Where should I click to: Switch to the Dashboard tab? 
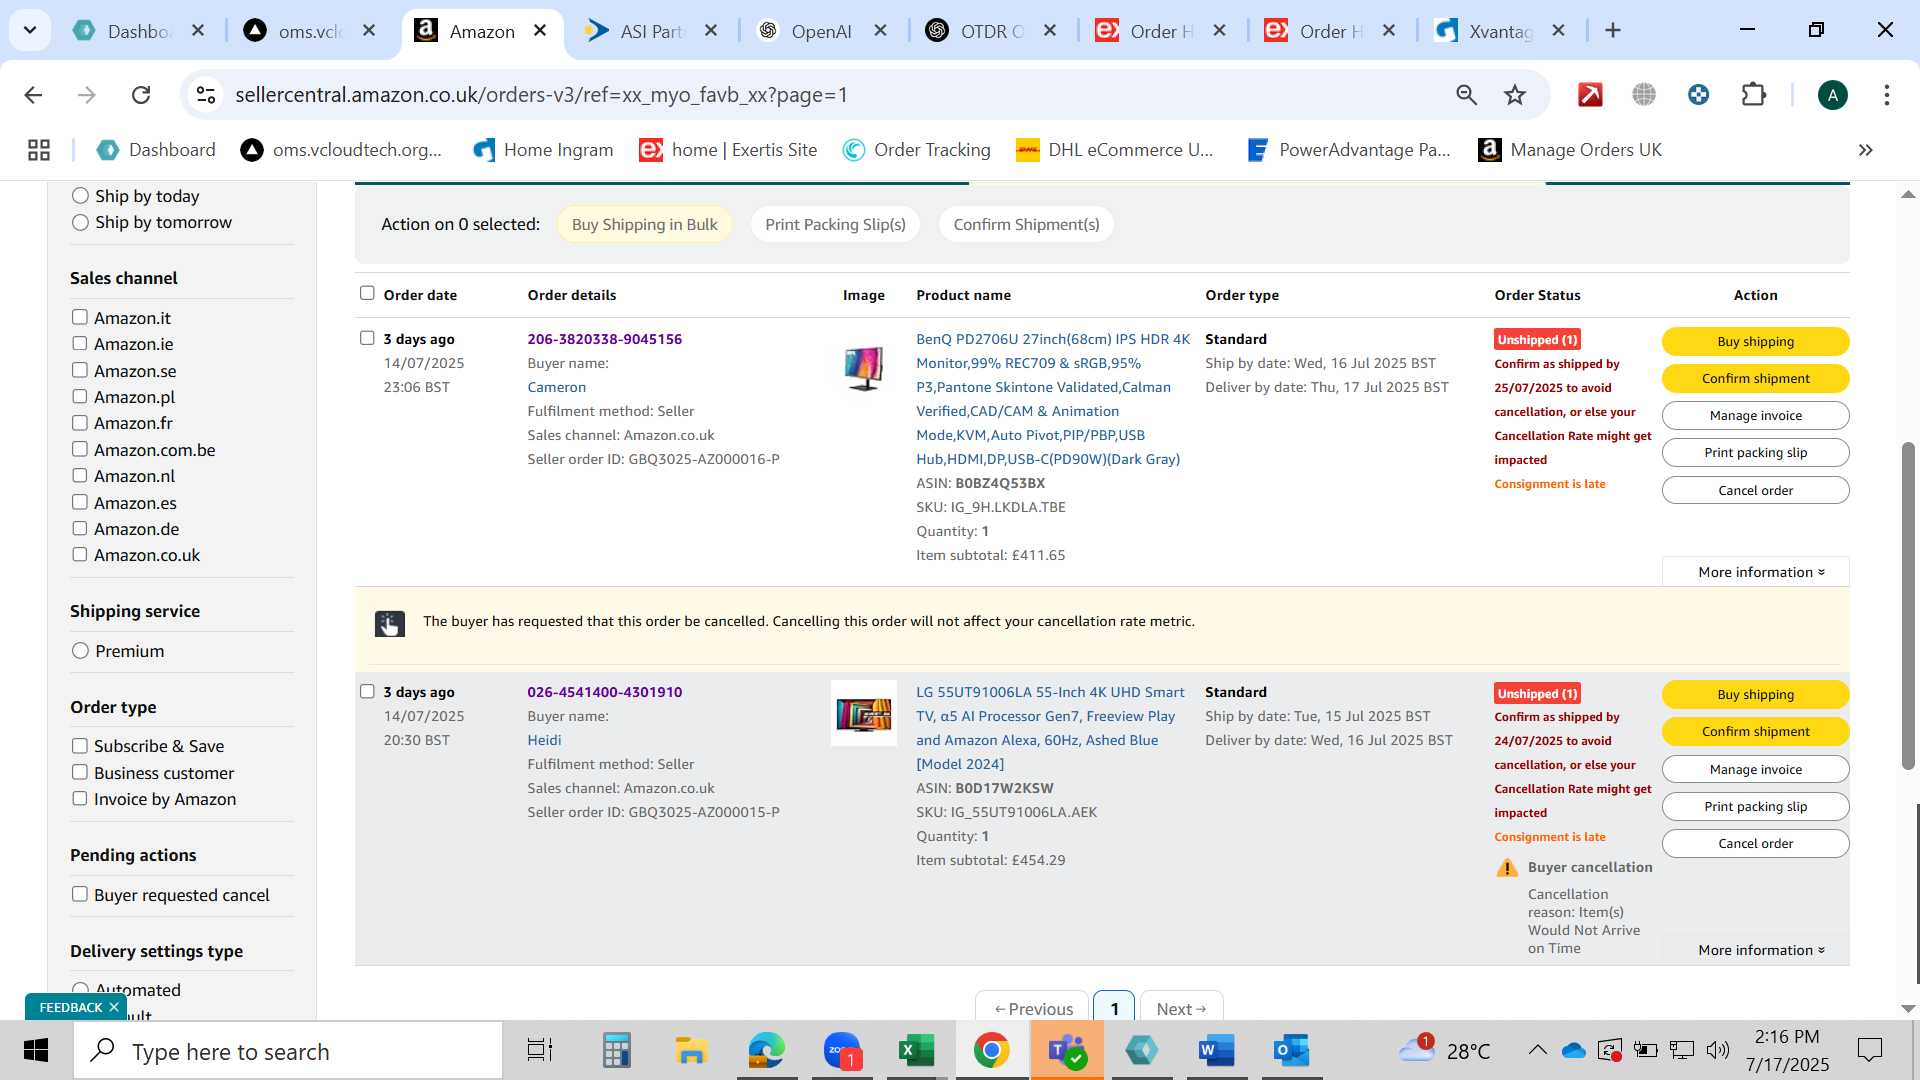click(x=138, y=31)
